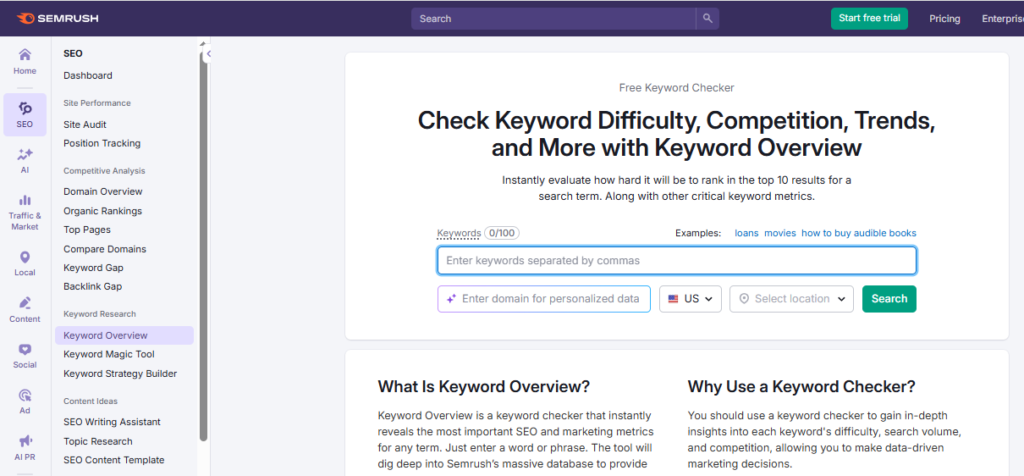
Task: Open Traffic & Market bar chart icon
Action: click(25, 201)
